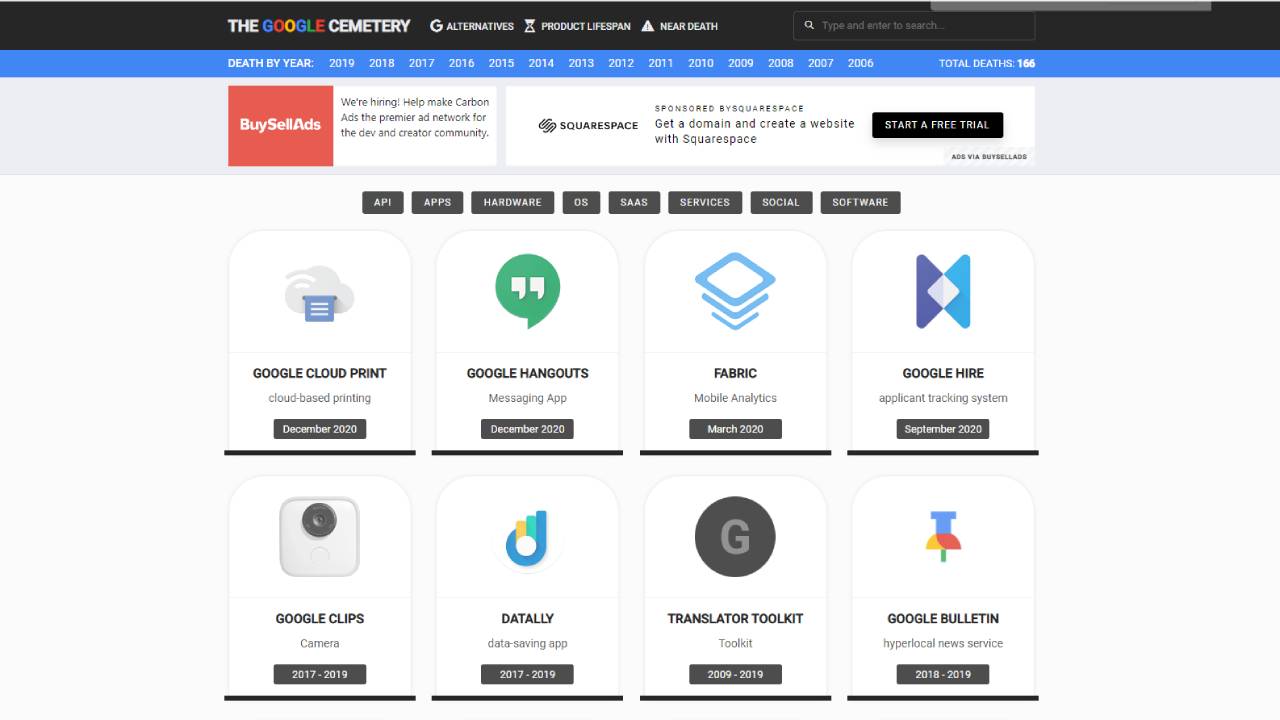Click the Google Clips title
Screen dimensions: 1280x720
point(319,618)
